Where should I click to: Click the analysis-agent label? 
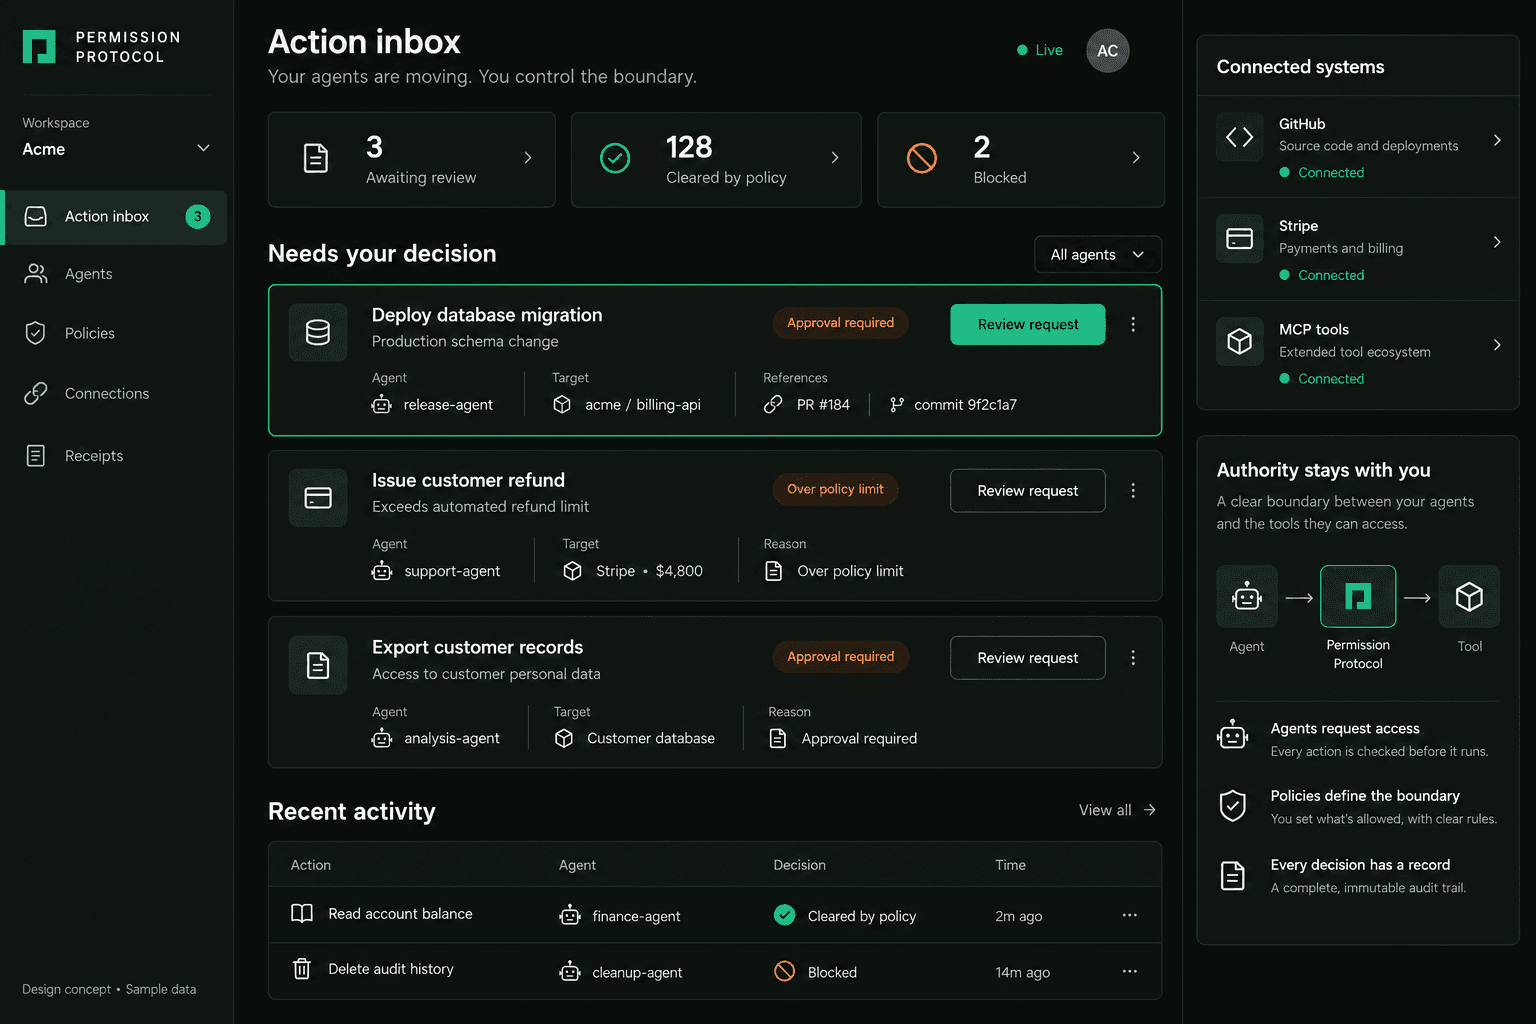coord(452,738)
